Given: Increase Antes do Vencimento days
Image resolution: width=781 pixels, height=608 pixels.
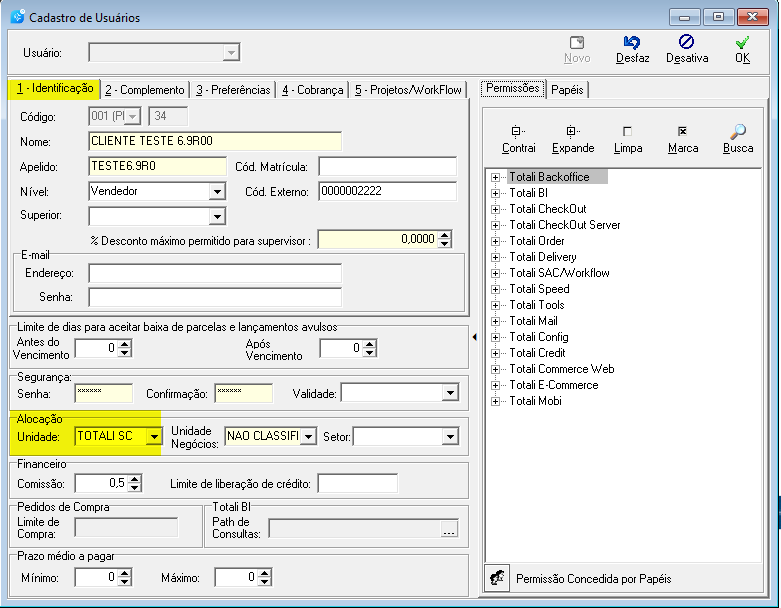Looking at the screenshot, I should tap(125, 344).
